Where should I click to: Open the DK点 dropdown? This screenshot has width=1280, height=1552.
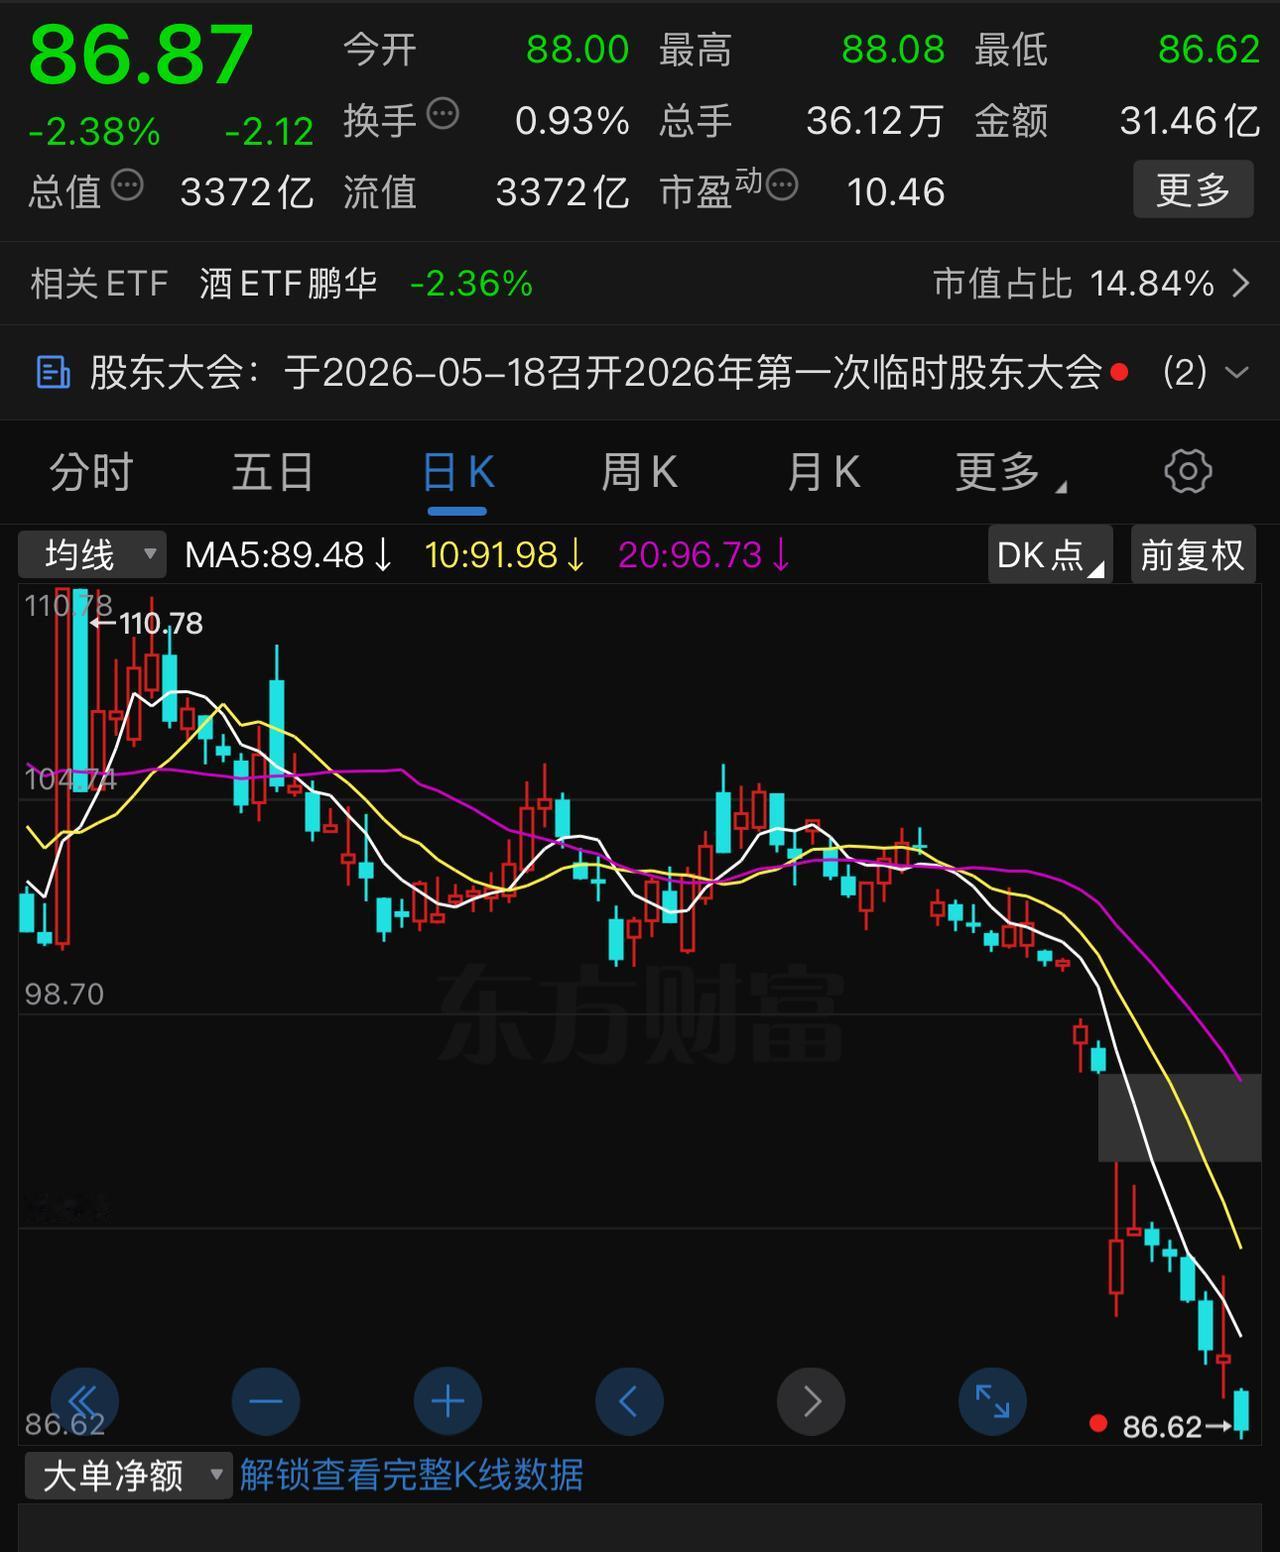pos(1050,554)
